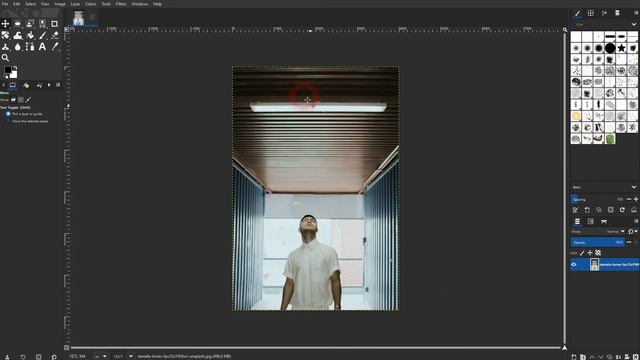Select the Unified Transform tool
The height and width of the screenshot is (360, 640).
(x=5, y=36)
